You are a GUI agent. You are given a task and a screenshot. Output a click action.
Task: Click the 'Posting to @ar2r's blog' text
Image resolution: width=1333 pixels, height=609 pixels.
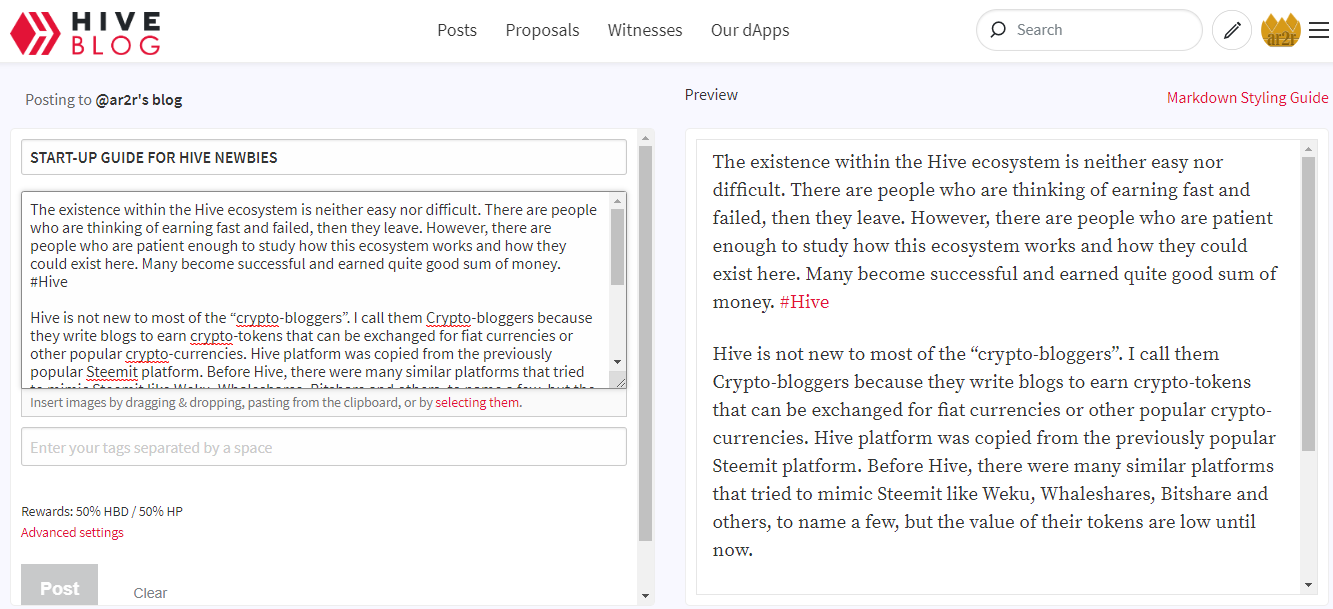click(104, 99)
